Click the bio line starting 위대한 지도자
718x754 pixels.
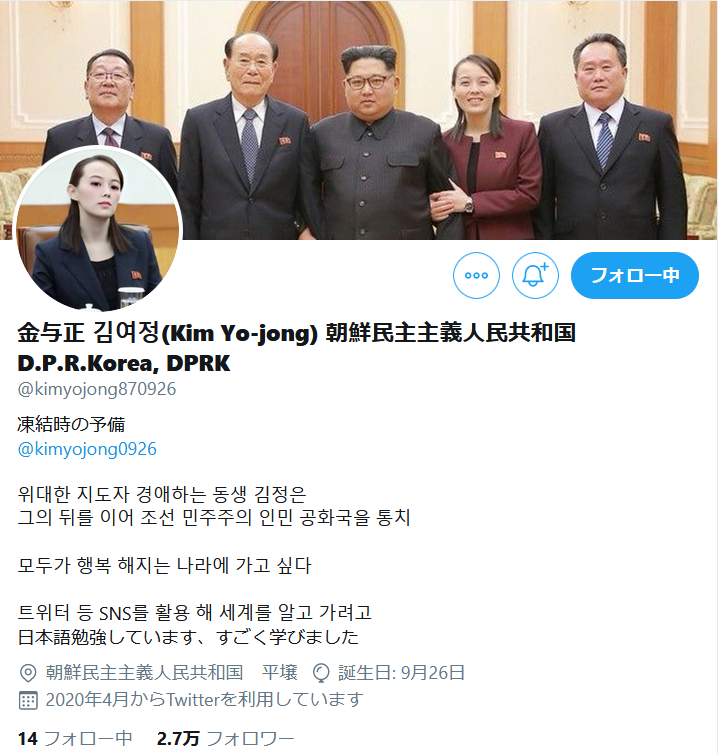[162, 494]
